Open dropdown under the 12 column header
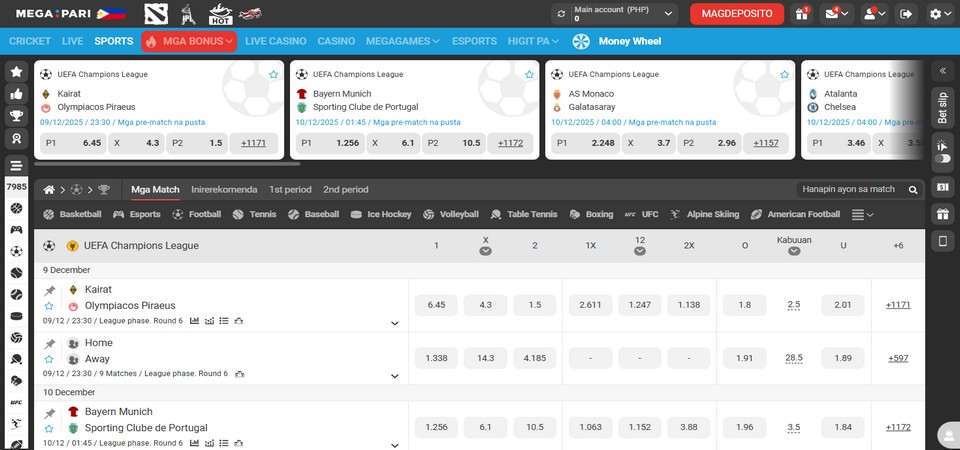Viewport: 960px width, 450px height. coord(640,251)
